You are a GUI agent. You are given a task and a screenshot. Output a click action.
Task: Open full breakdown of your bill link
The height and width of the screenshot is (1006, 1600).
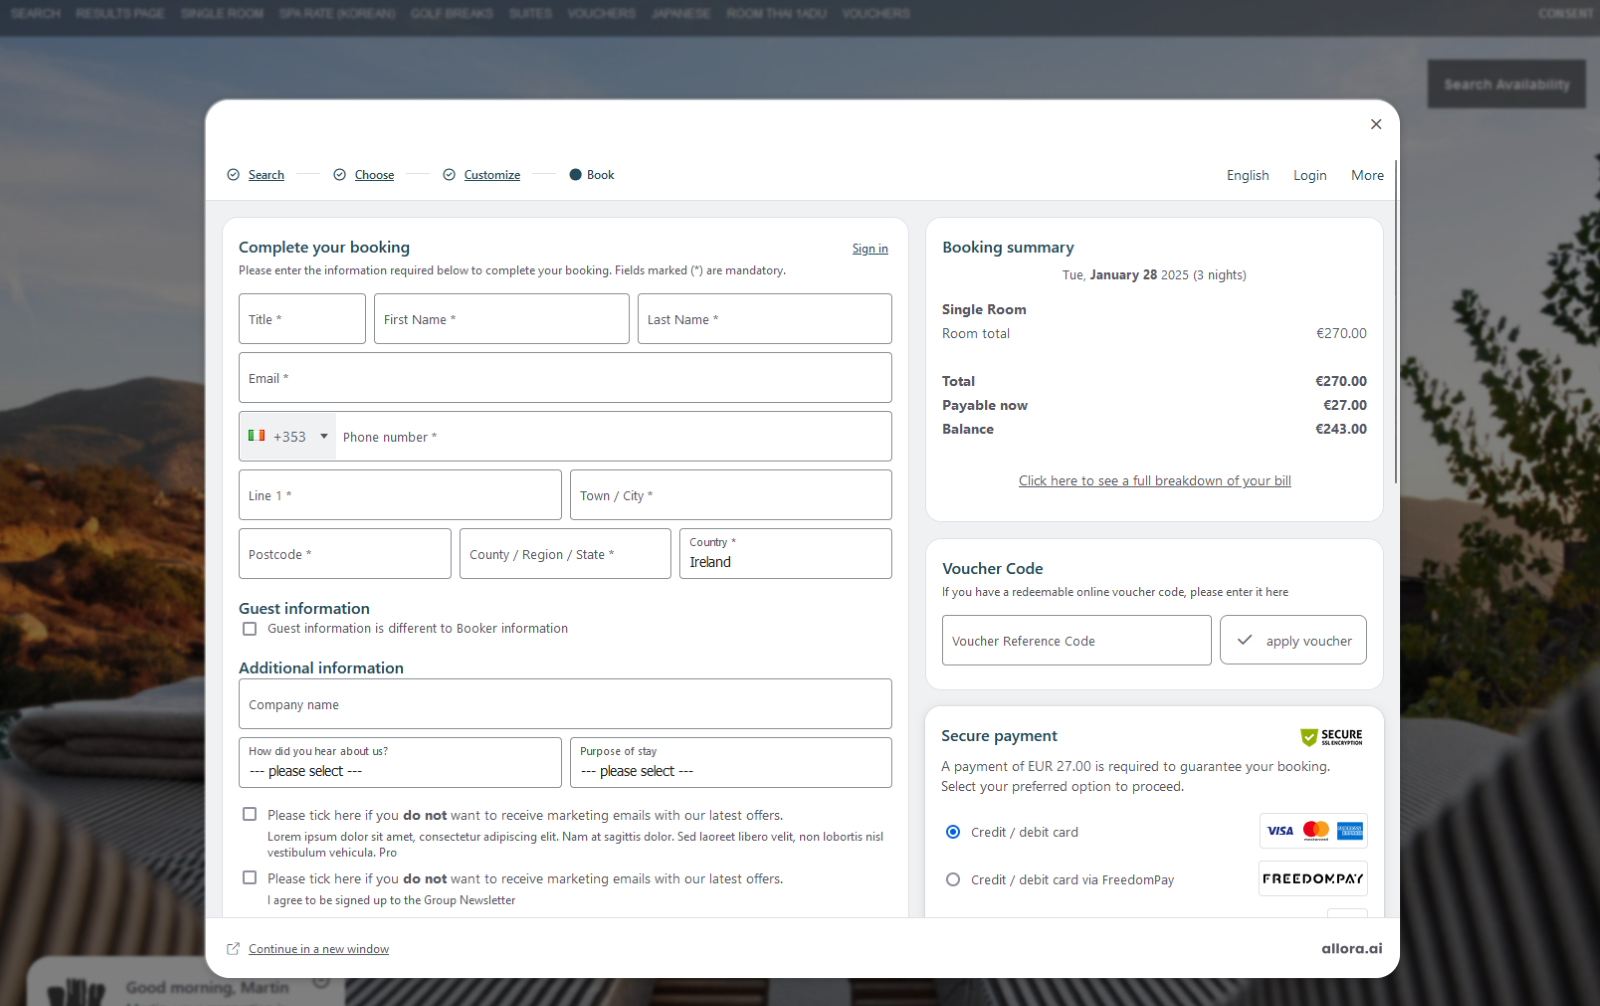(x=1155, y=481)
